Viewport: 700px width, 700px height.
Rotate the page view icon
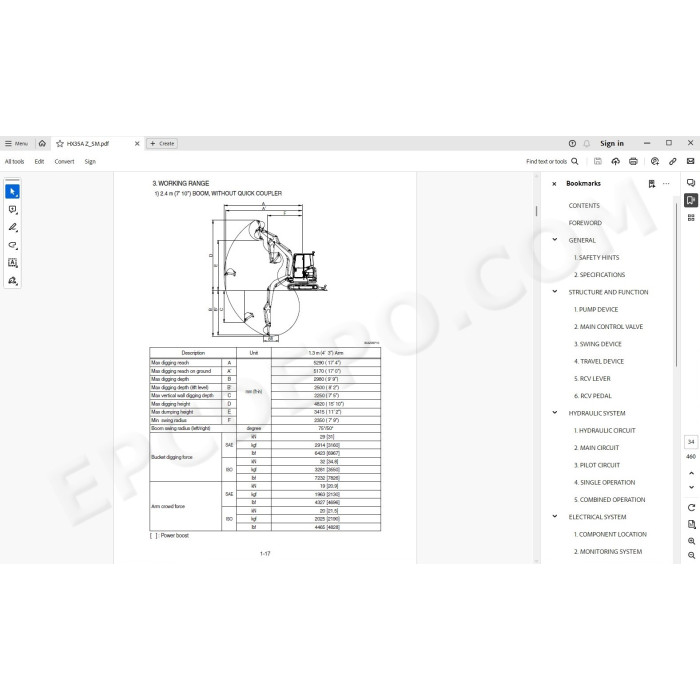691,508
